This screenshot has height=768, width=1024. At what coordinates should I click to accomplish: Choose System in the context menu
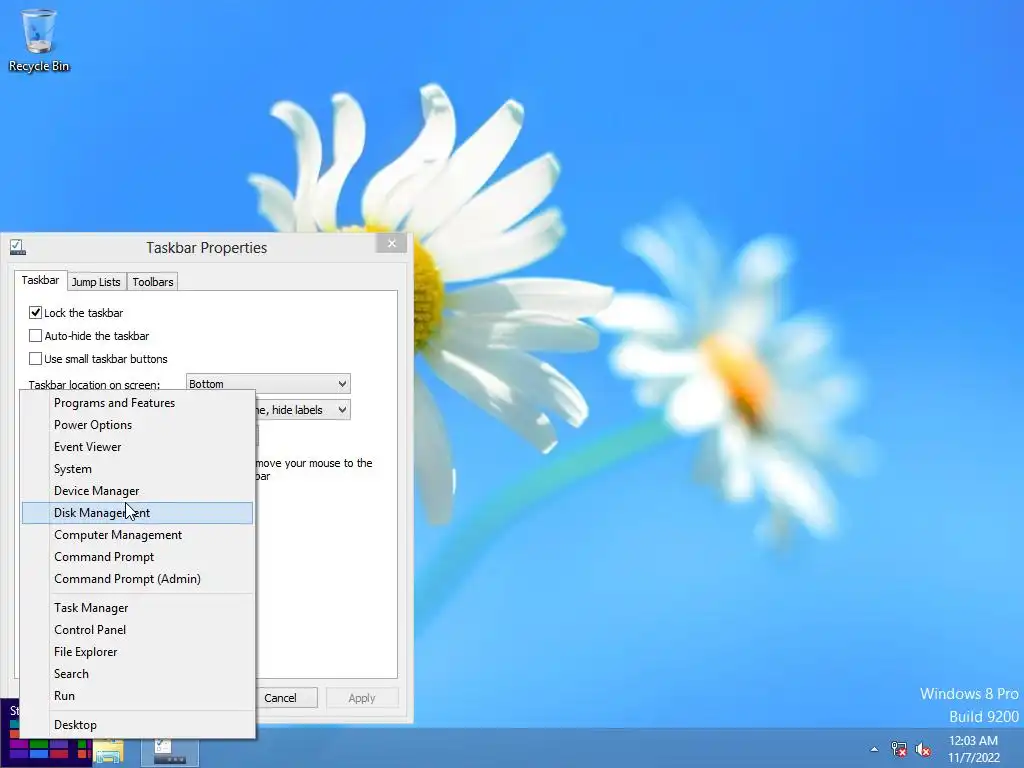[x=137, y=469]
